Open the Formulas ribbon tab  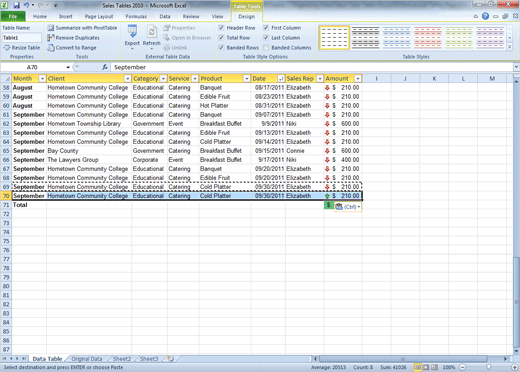(136, 16)
